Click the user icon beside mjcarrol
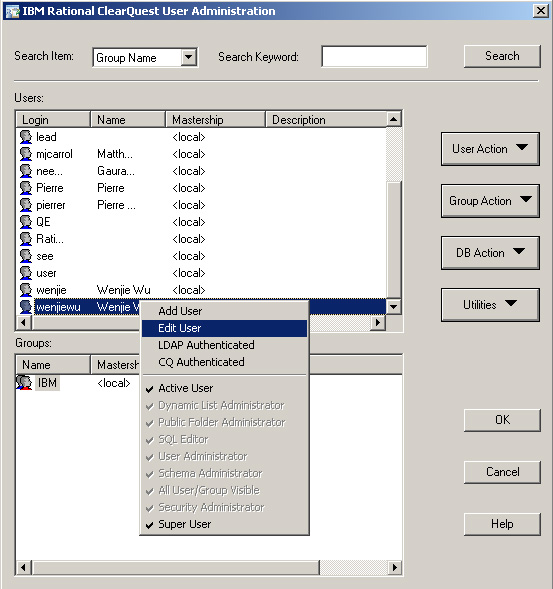The image size is (553, 589). point(26,154)
